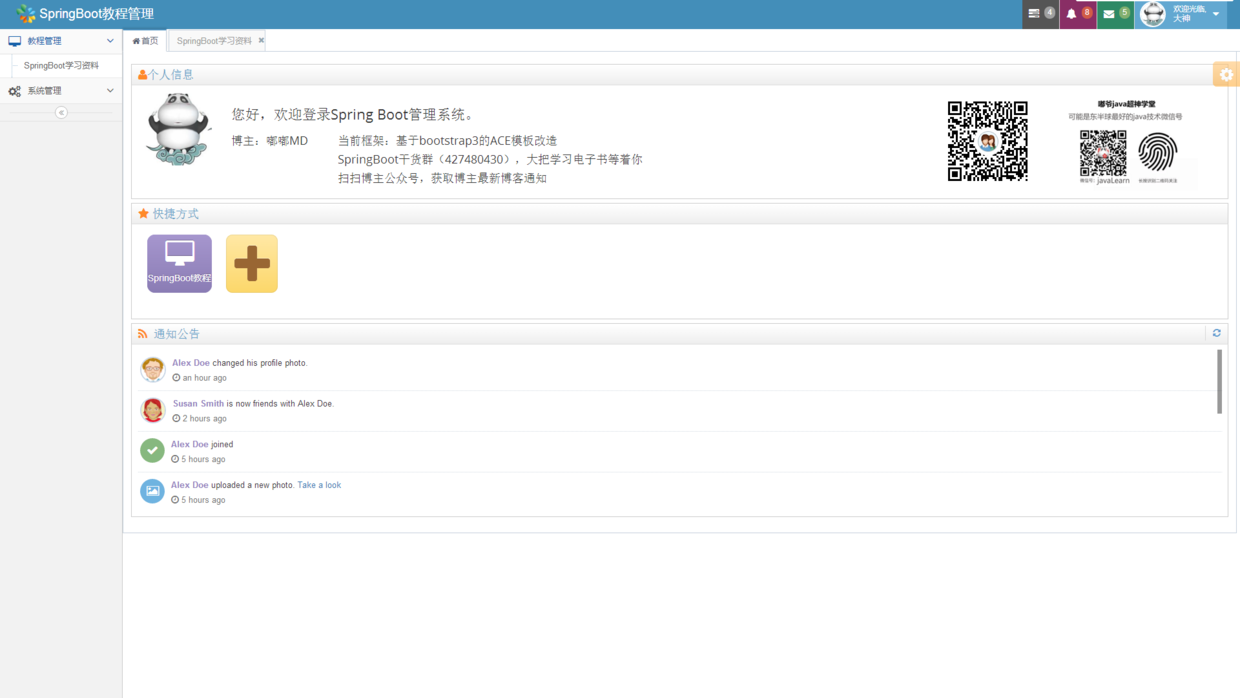Open Alex Doe link on the joined entry
The image size is (1240, 698).
190,444
